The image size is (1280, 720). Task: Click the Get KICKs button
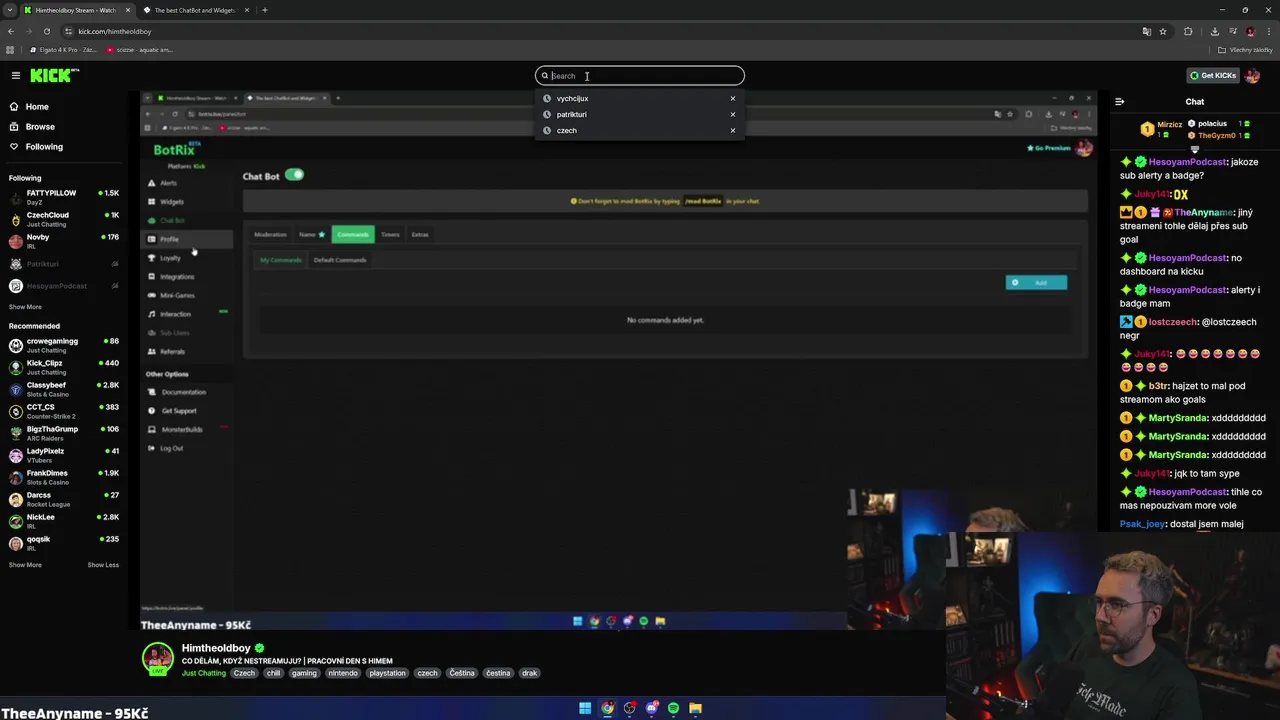[1213, 75]
